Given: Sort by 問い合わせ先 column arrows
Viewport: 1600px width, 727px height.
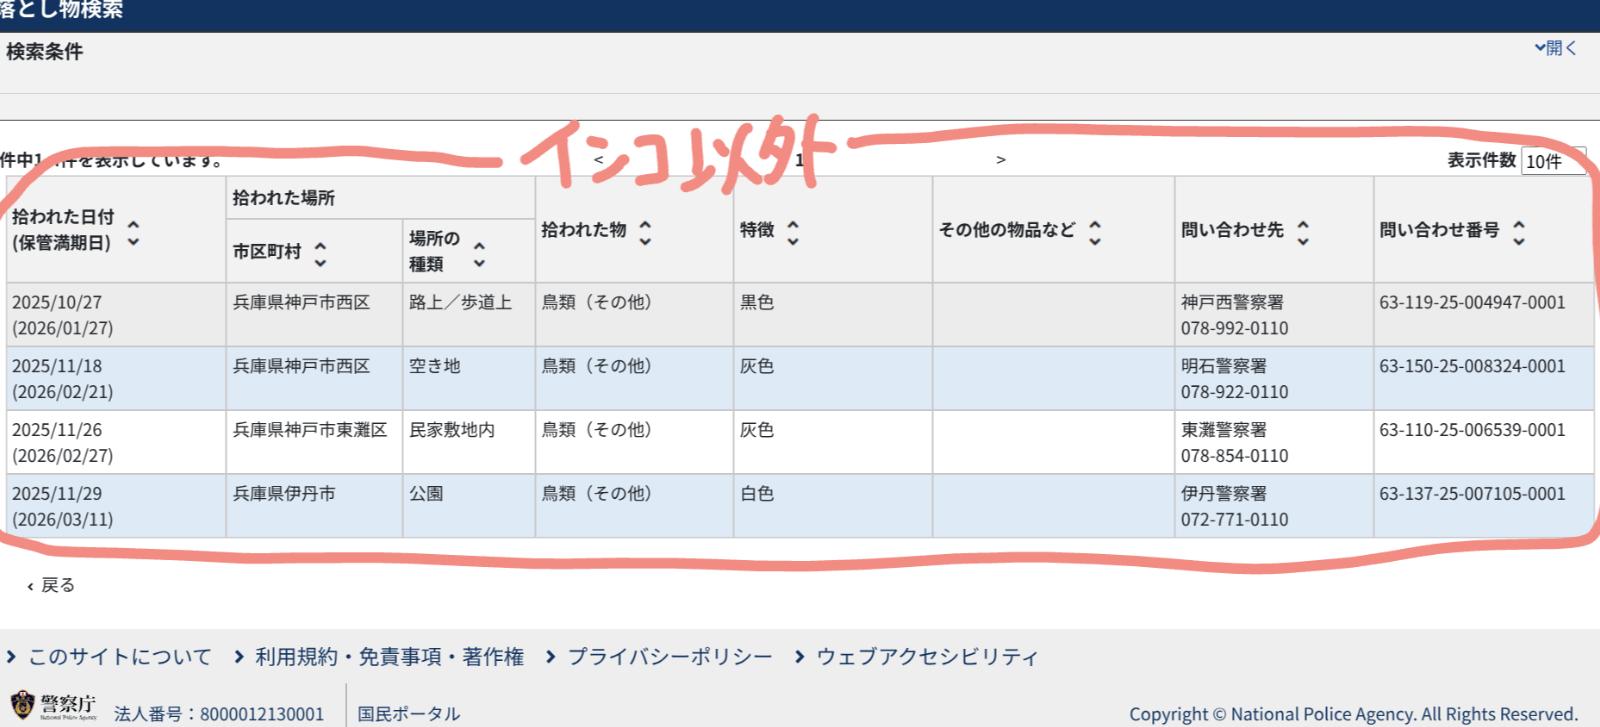Looking at the screenshot, I should tap(1303, 232).
